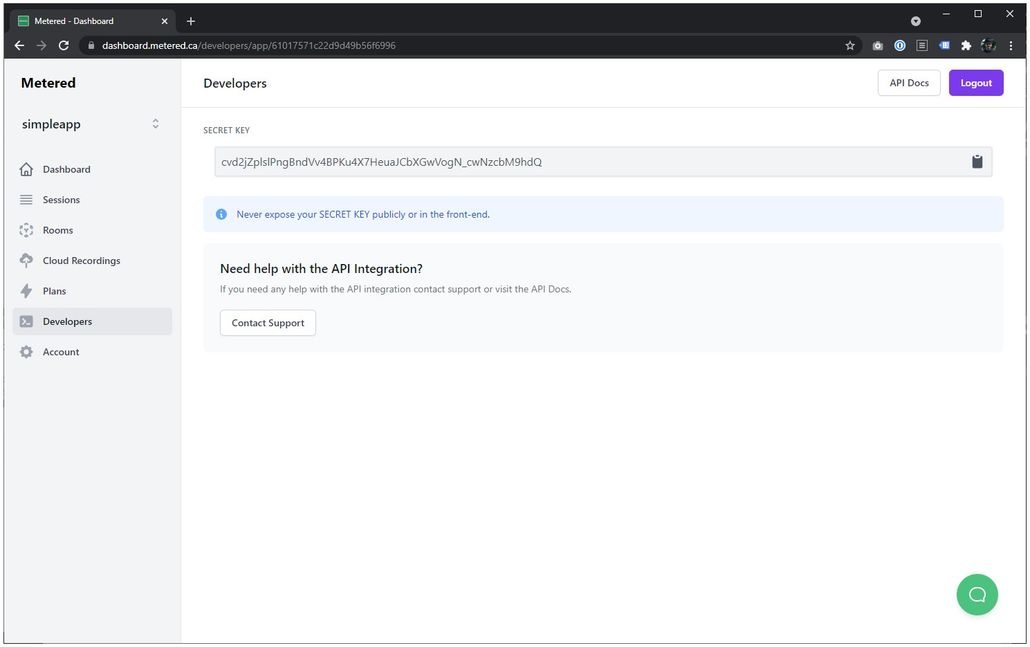1030x647 pixels.
Task: Click the SECRET KEY label
Action: click(x=227, y=130)
